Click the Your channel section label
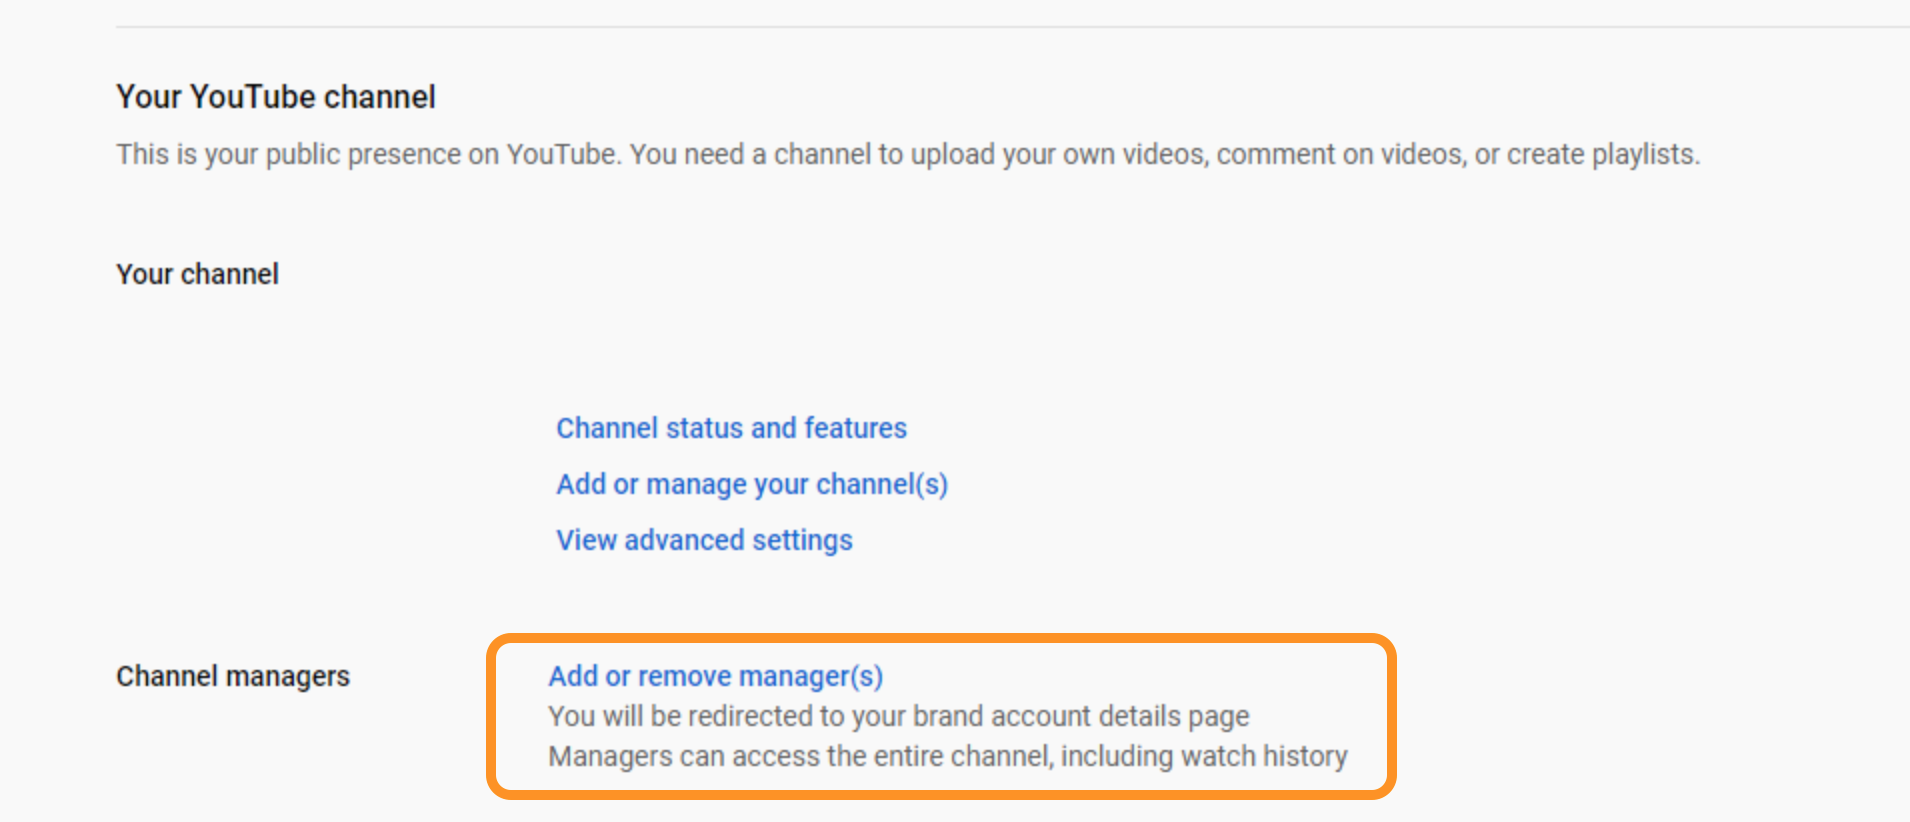Viewport: 1910px width, 822px height. click(x=197, y=274)
